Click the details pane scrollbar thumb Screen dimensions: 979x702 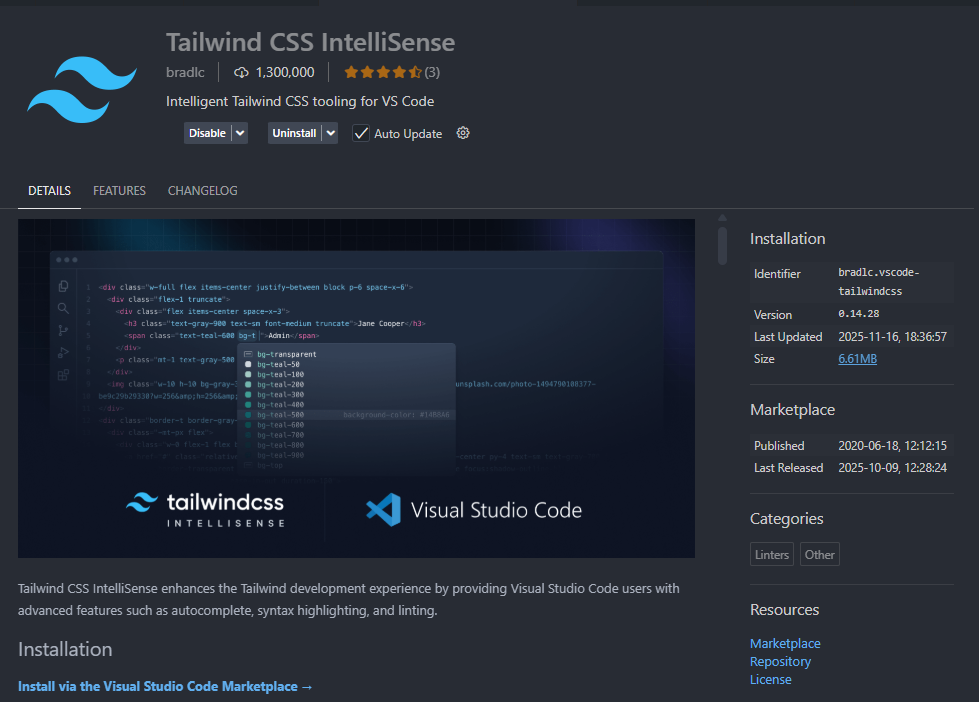click(x=722, y=246)
